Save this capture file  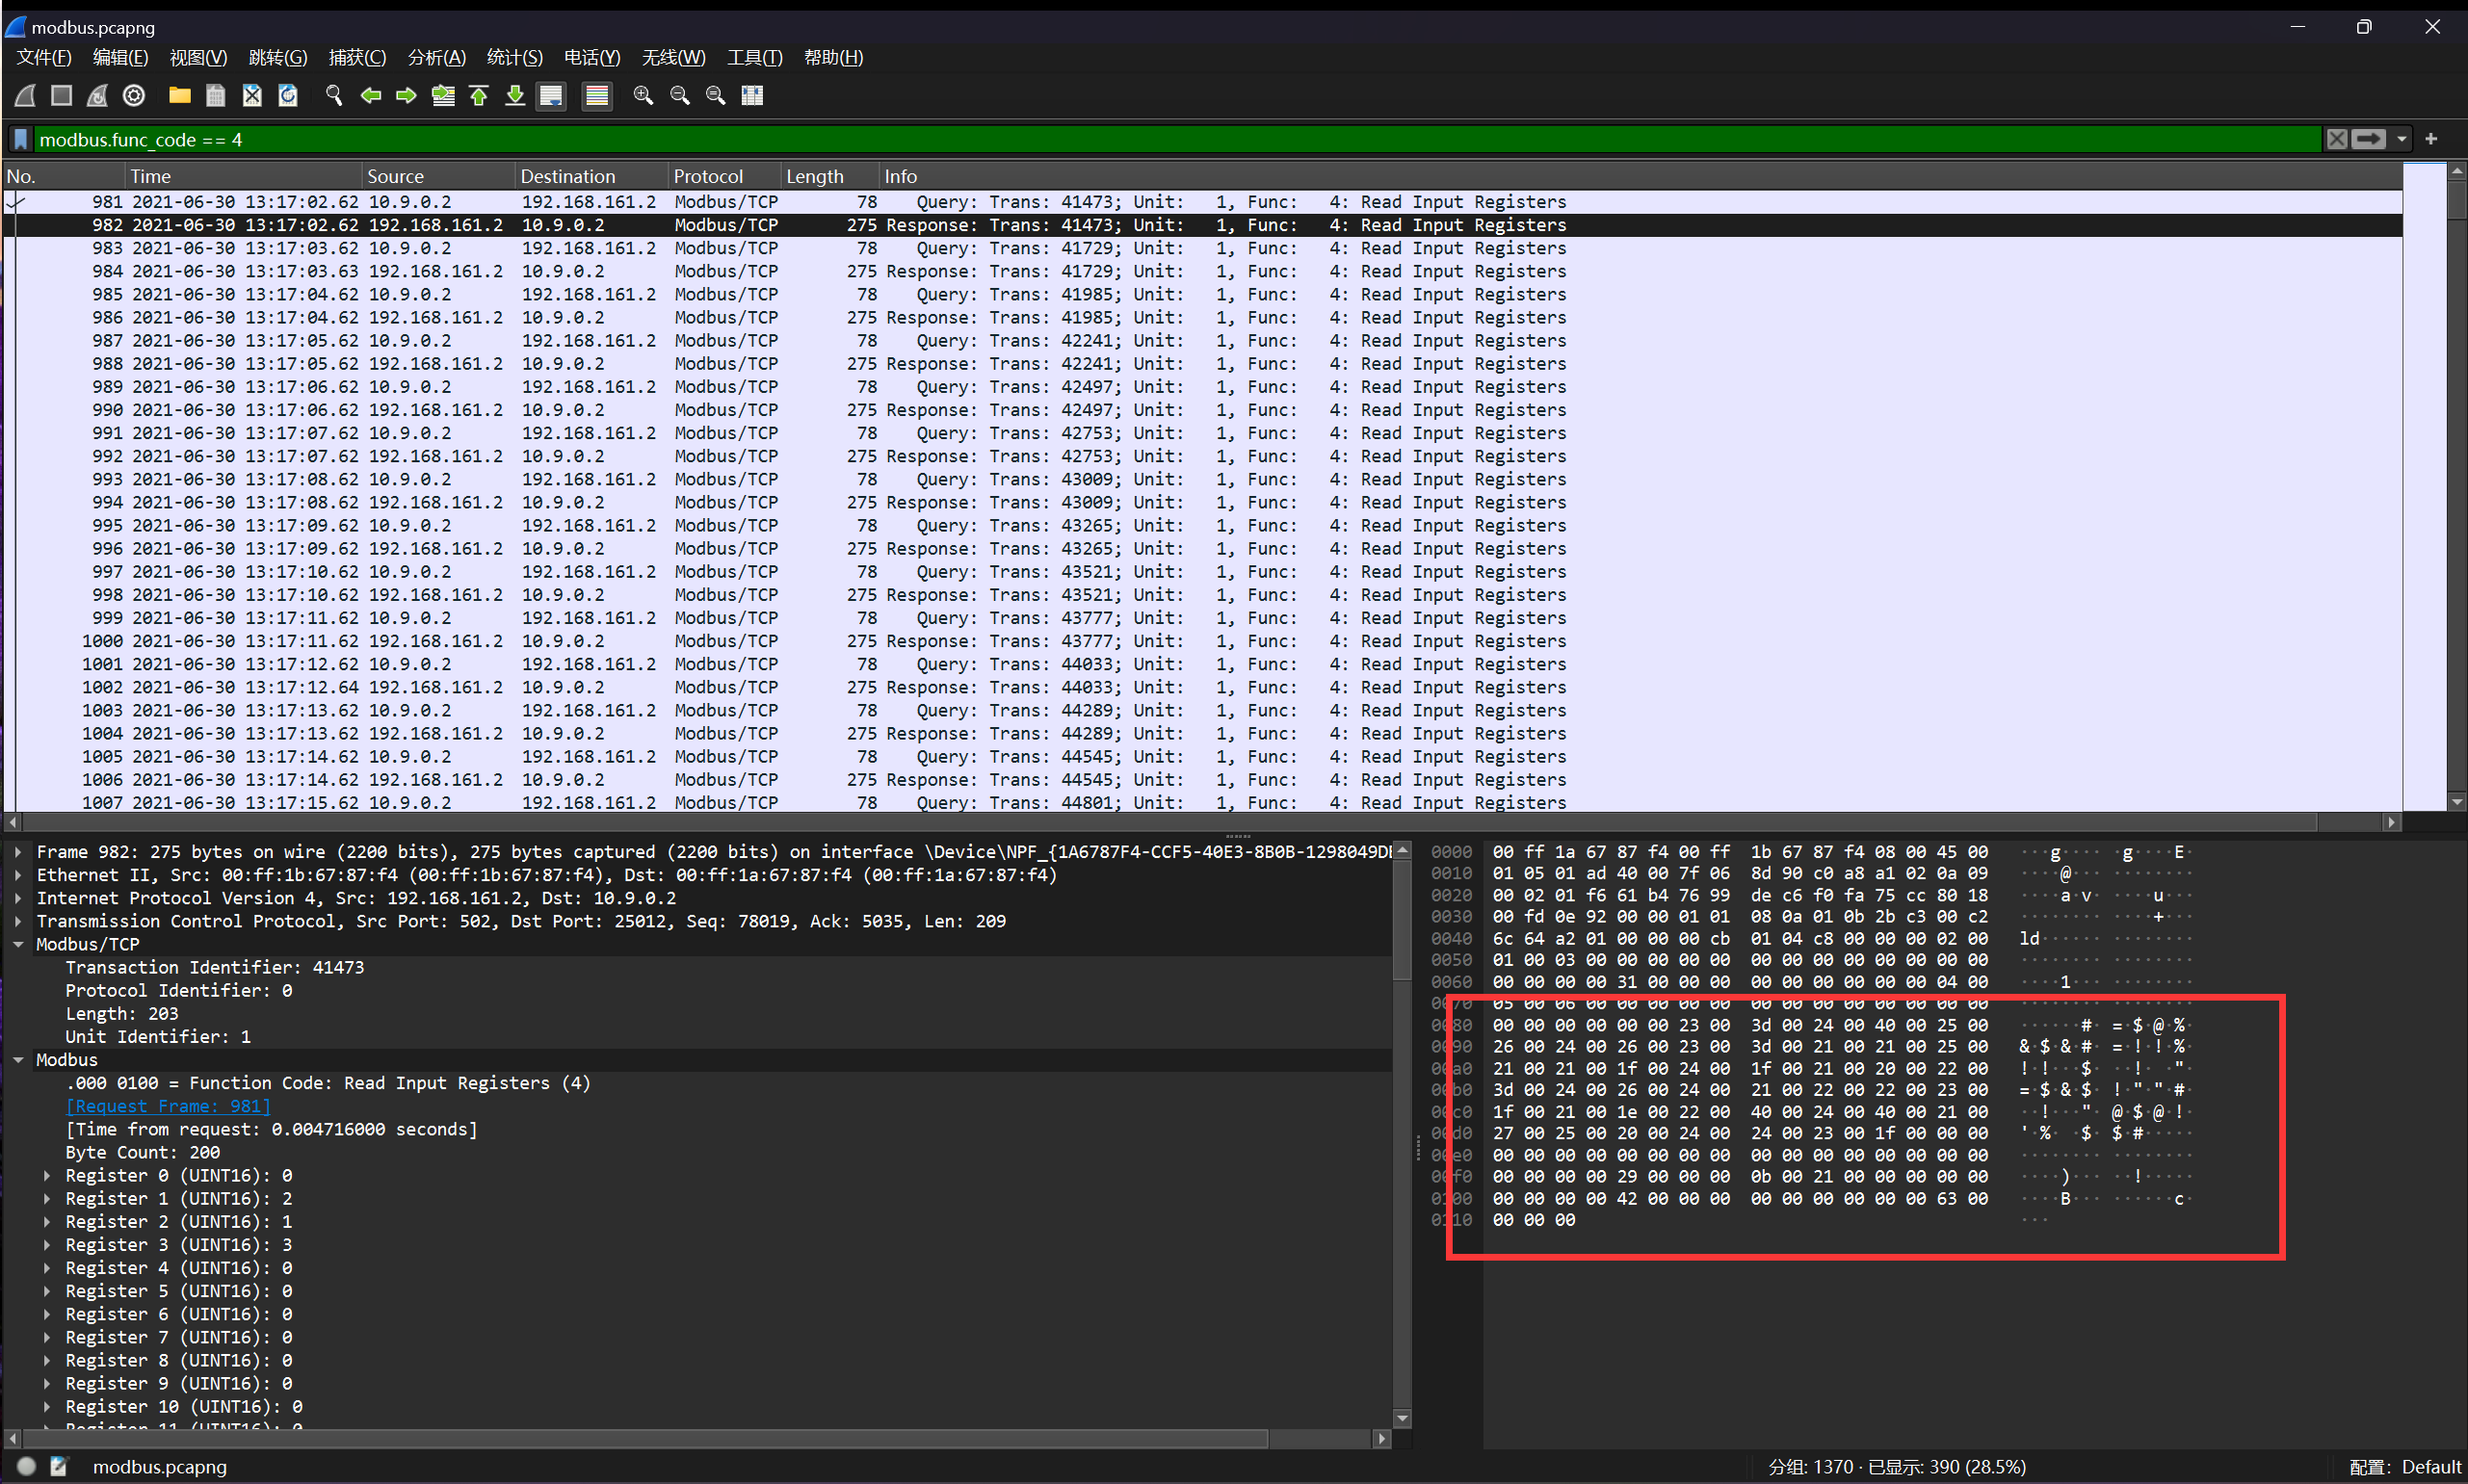(216, 96)
